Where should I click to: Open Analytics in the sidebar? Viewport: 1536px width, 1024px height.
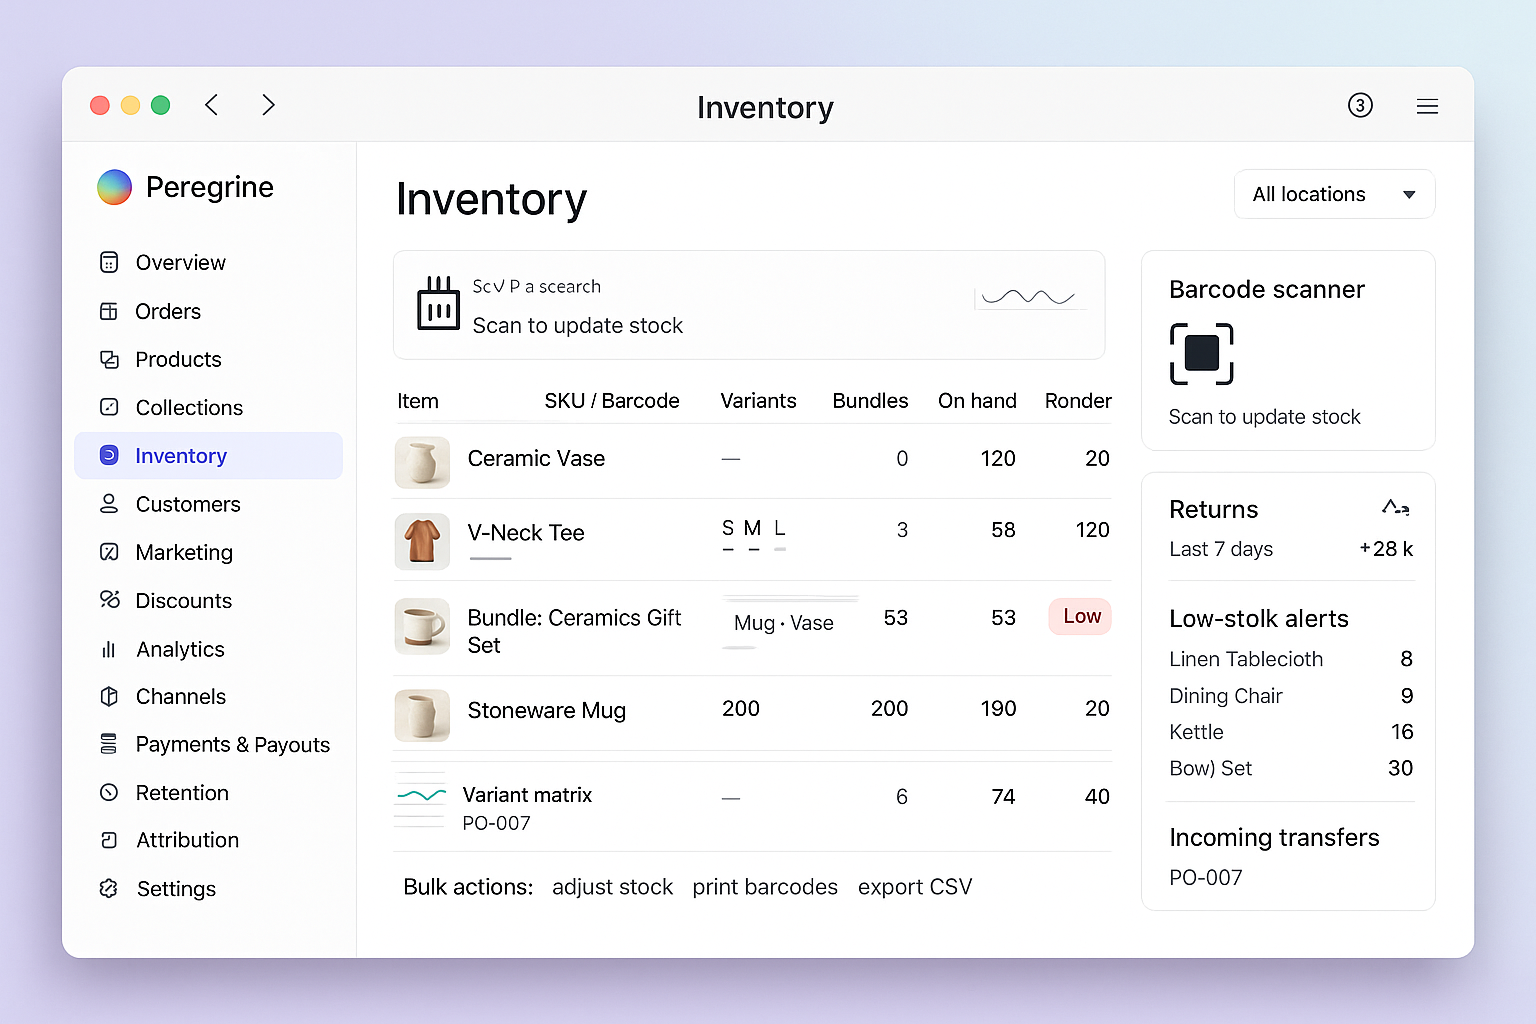(180, 649)
